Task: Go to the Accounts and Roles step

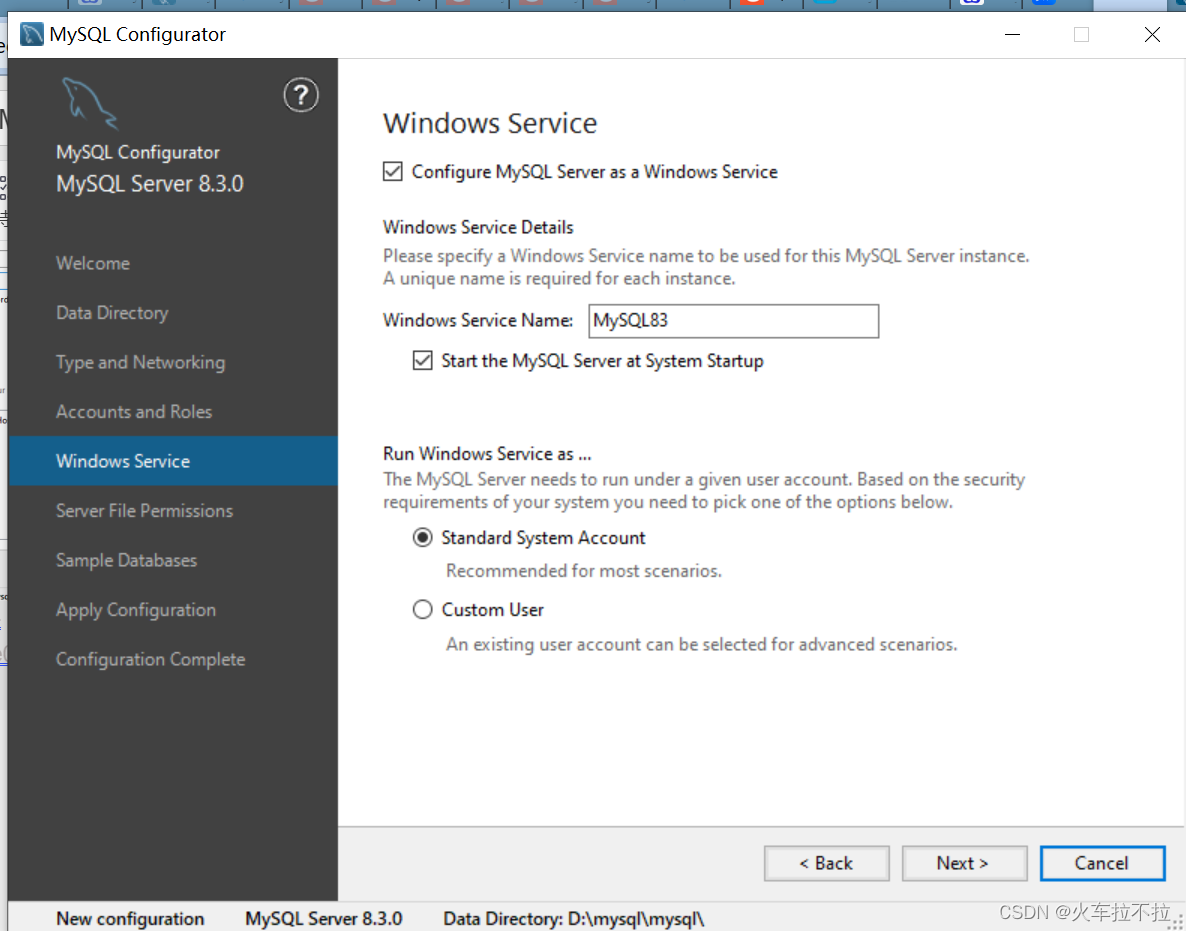Action: point(173,411)
